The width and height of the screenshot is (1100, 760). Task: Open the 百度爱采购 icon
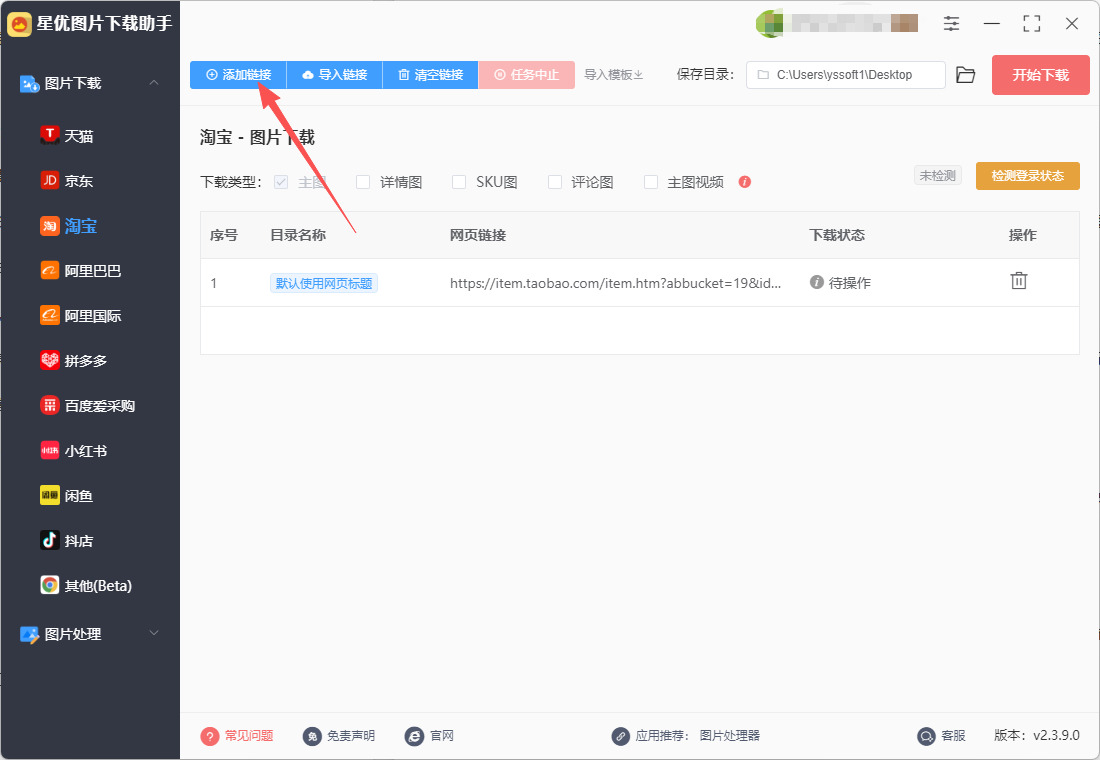tap(50, 405)
